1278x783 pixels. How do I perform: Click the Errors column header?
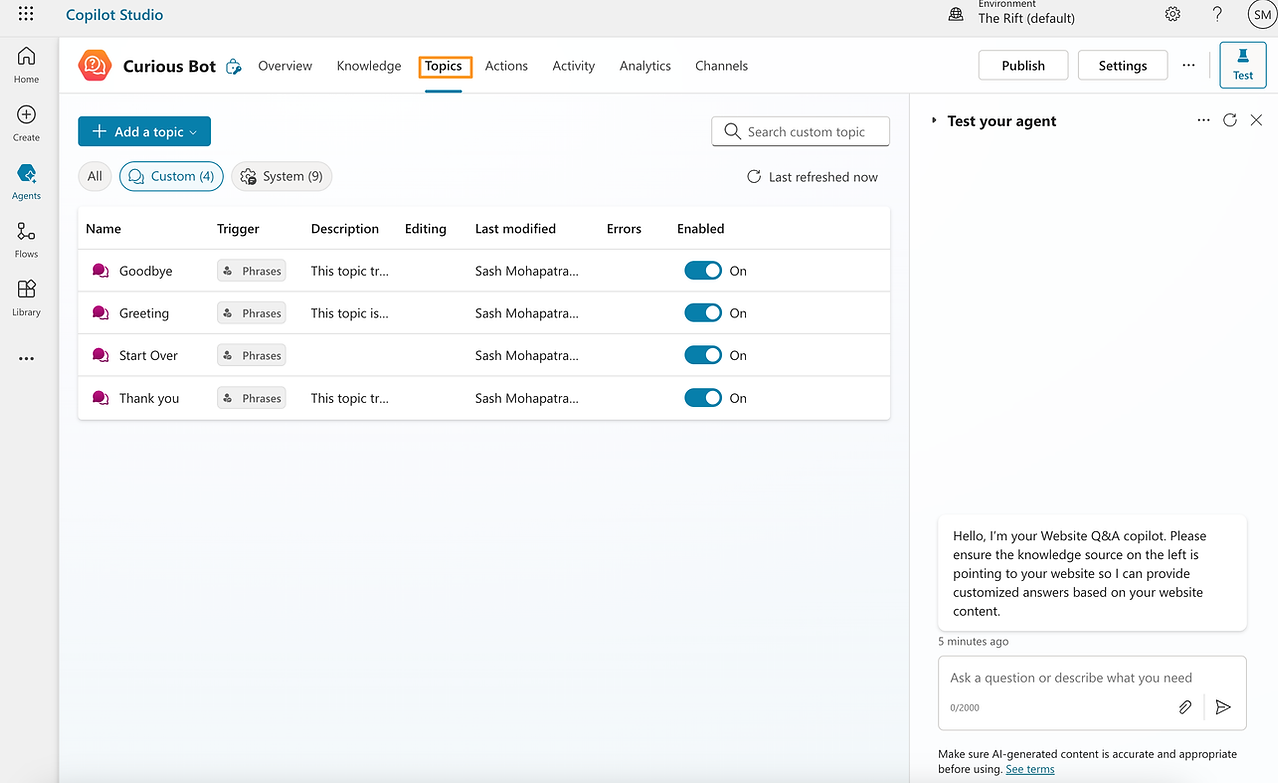(624, 229)
